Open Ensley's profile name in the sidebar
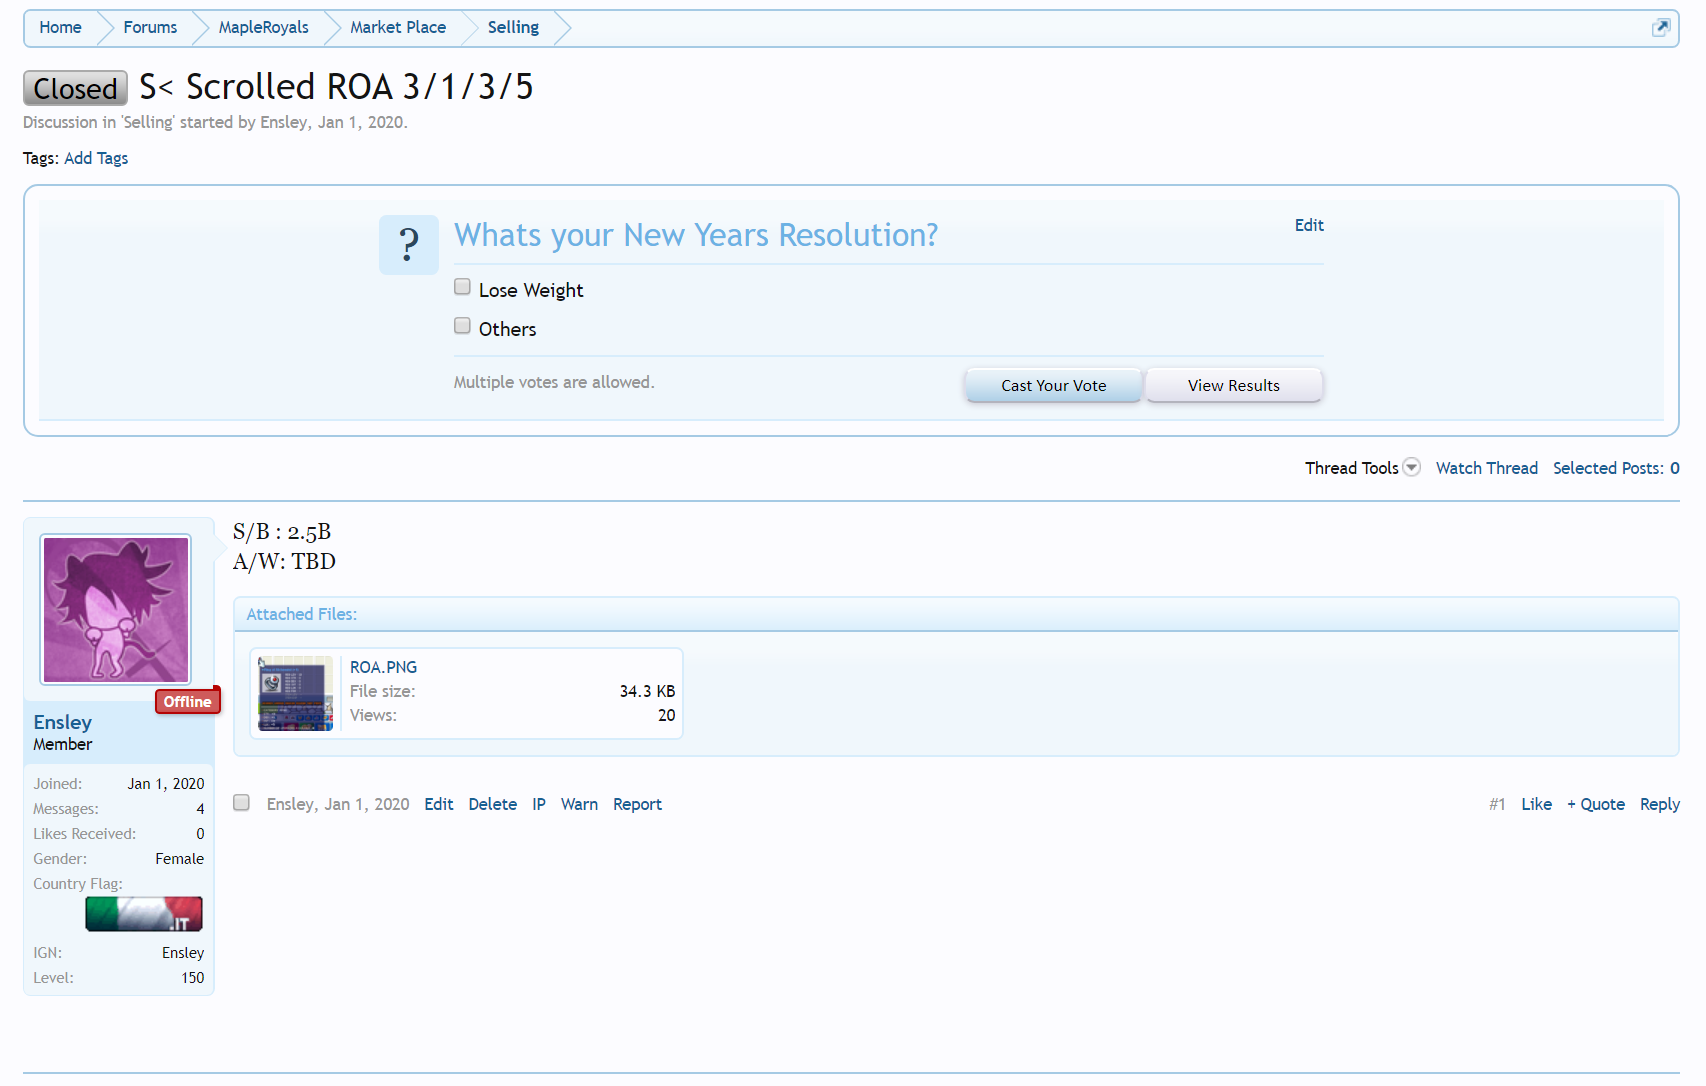Image resolution: width=1706 pixels, height=1086 pixels. (x=62, y=722)
